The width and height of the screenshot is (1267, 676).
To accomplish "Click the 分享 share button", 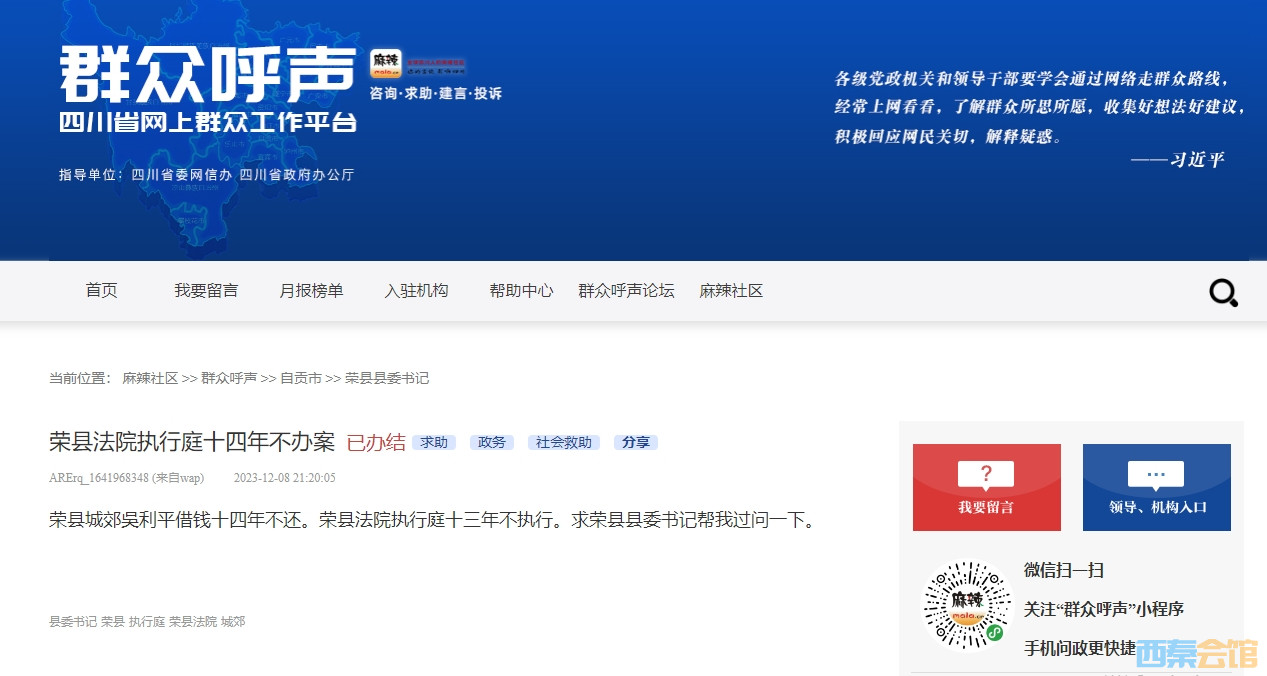I will (x=636, y=442).
